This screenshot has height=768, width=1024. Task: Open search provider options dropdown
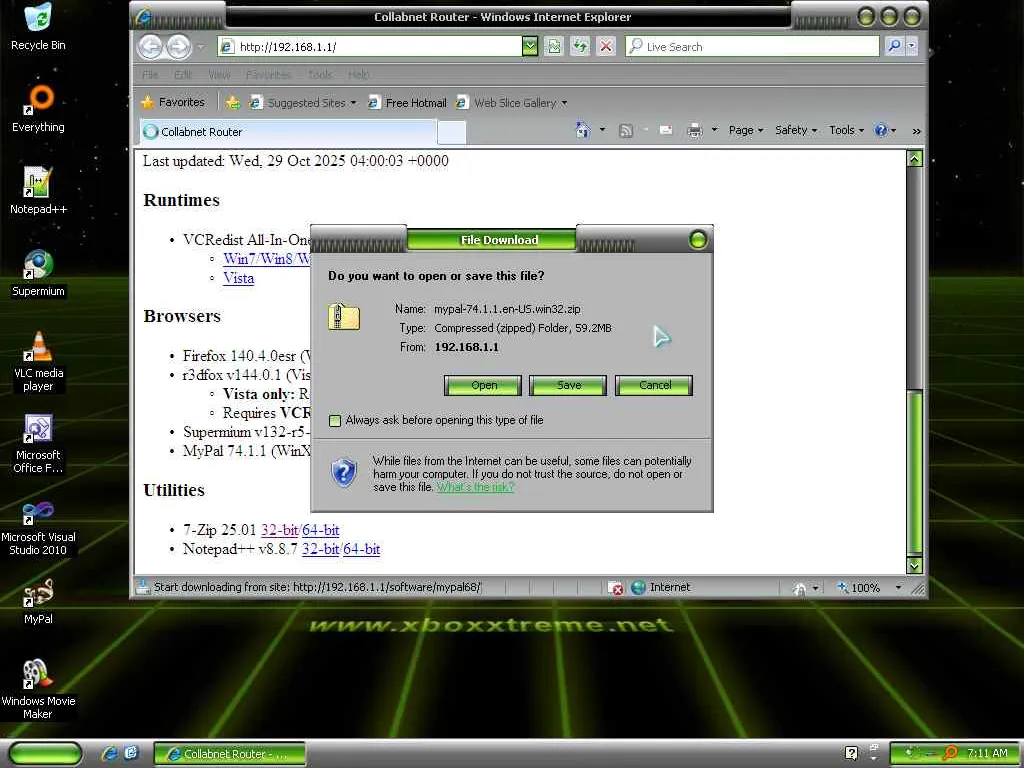[x=912, y=46]
